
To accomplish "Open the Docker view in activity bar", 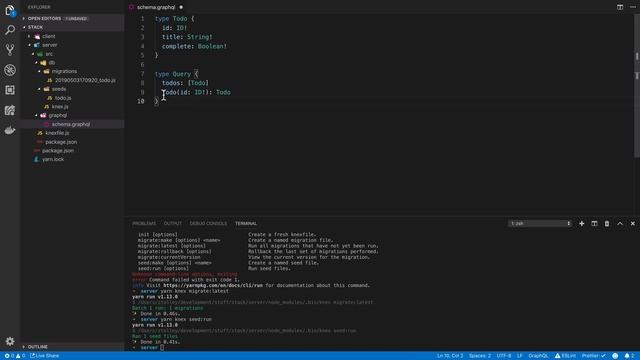I will click(x=10, y=130).
